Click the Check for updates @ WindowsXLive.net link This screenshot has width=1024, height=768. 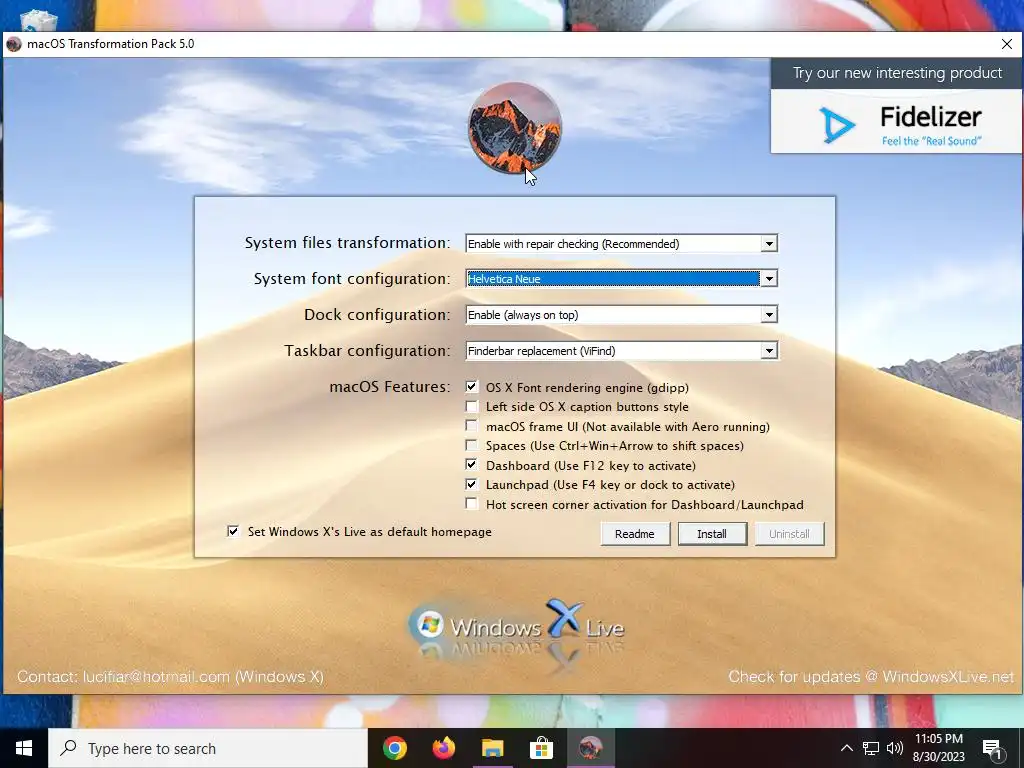871,677
